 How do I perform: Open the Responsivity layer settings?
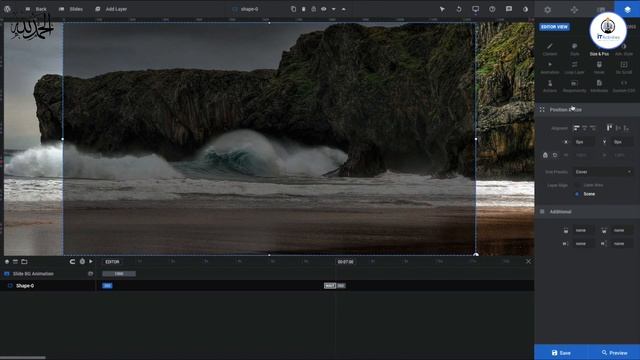click(x=575, y=86)
